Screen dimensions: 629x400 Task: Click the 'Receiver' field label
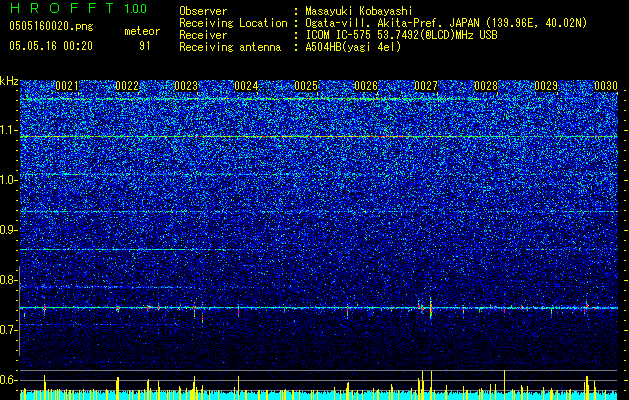coord(203,35)
